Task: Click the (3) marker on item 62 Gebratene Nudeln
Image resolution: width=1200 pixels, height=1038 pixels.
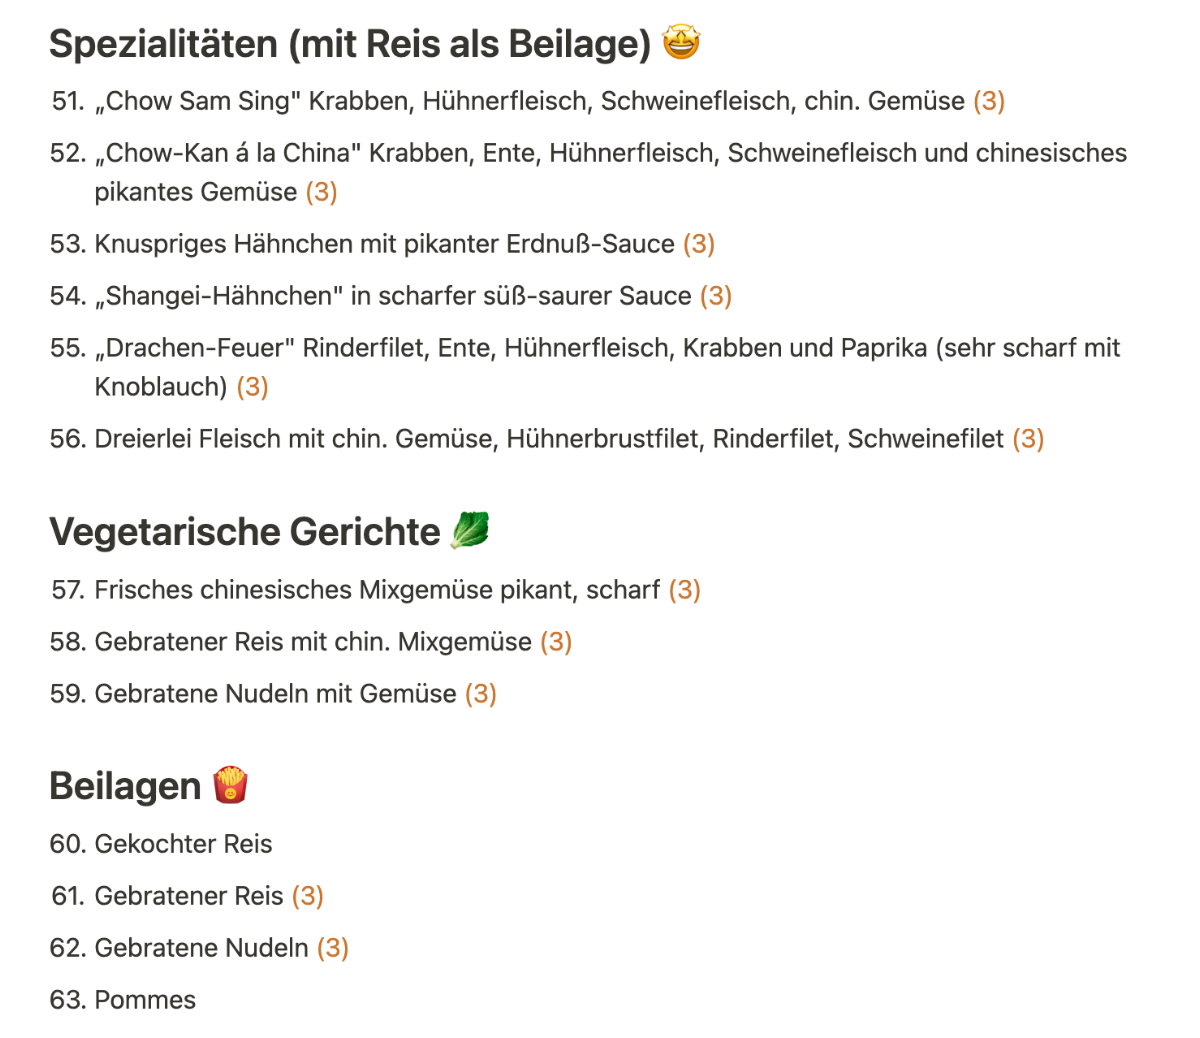Action: click(x=333, y=948)
